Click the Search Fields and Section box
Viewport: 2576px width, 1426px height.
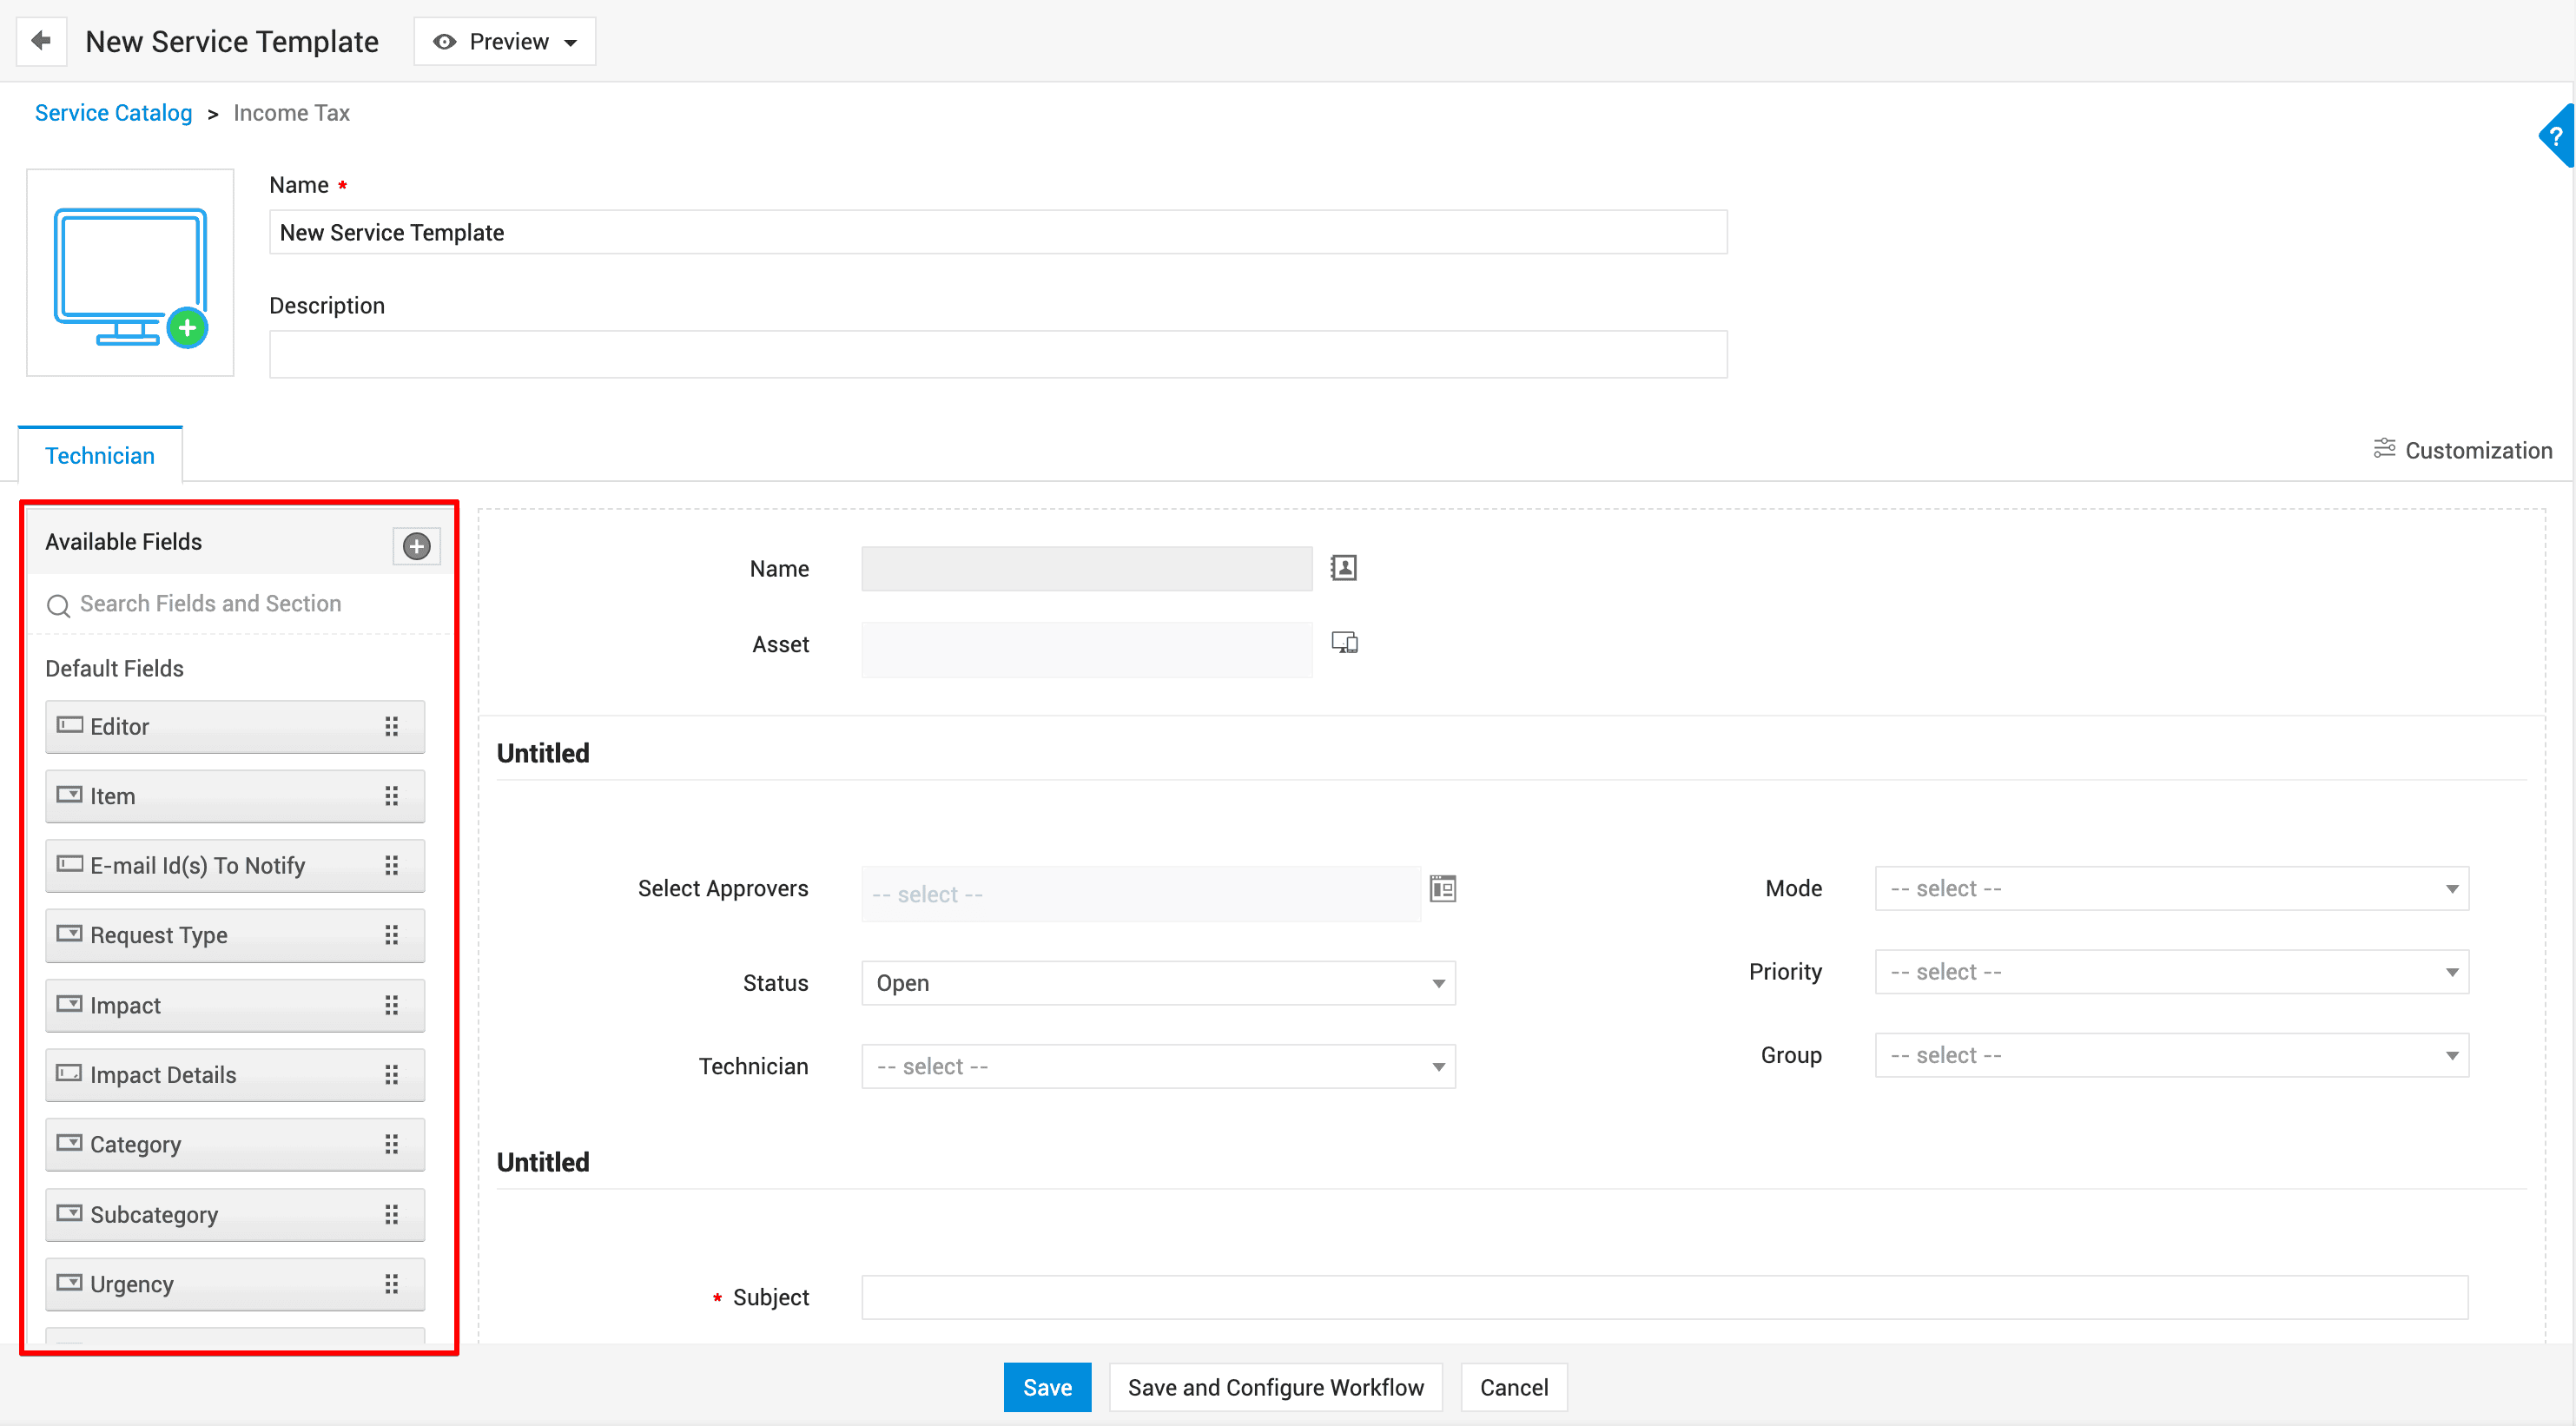(x=240, y=604)
